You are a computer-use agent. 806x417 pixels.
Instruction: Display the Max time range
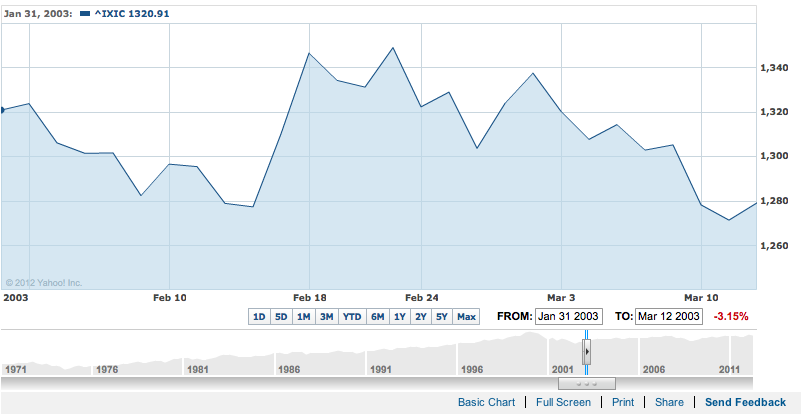(466, 317)
